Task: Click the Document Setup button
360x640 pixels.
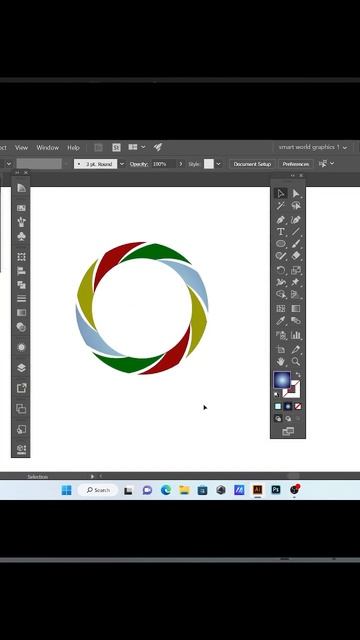Action: pyautogui.click(x=252, y=164)
